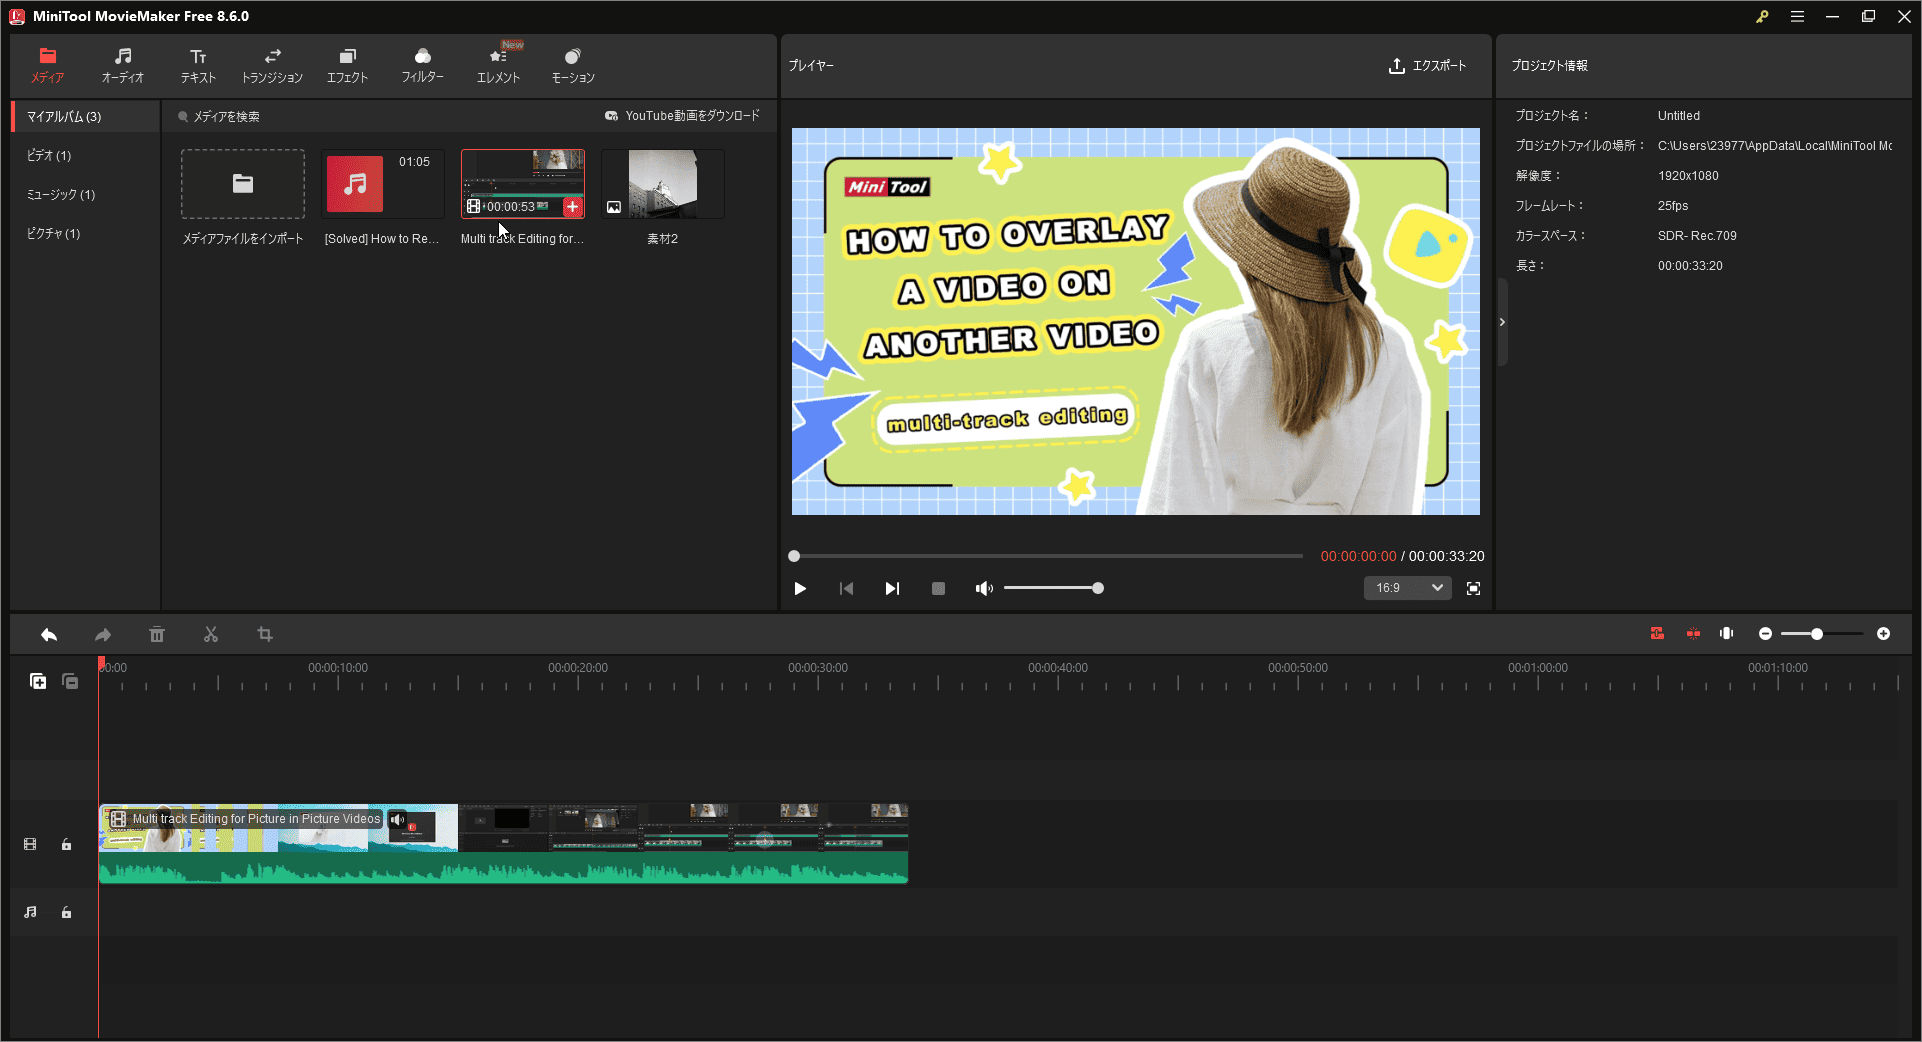
Task: Open the crop tool in timeline toolbar
Action: [264, 634]
